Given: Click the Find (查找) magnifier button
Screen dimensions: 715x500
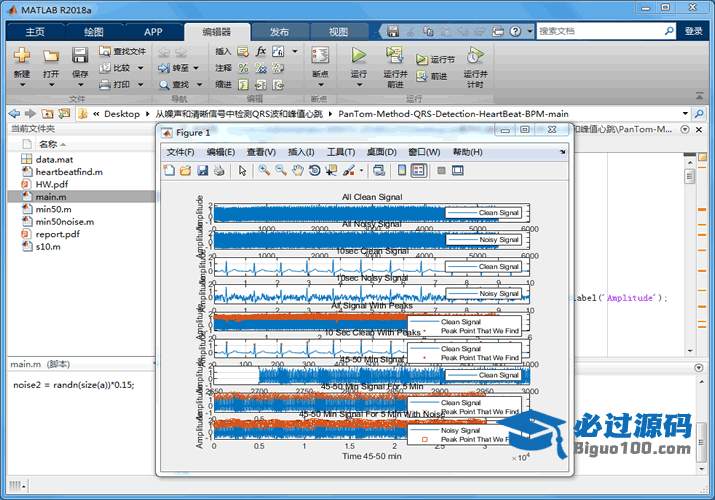Looking at the screenshot, I should click(x=174, y=84).
